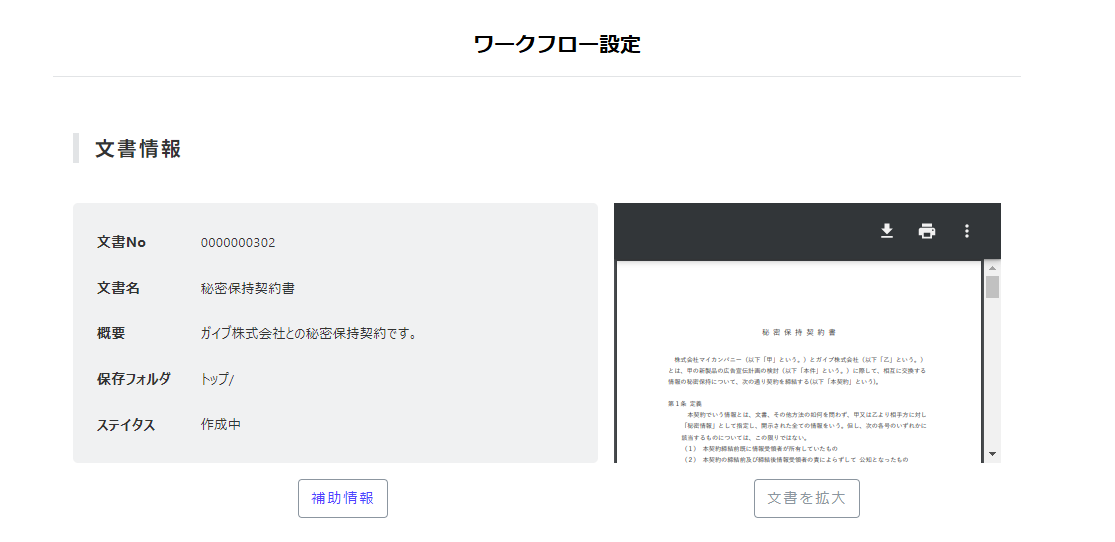This screenshot has width=1115, height=542.
Task: Click the status value 作成中
Action: (220, 425)
